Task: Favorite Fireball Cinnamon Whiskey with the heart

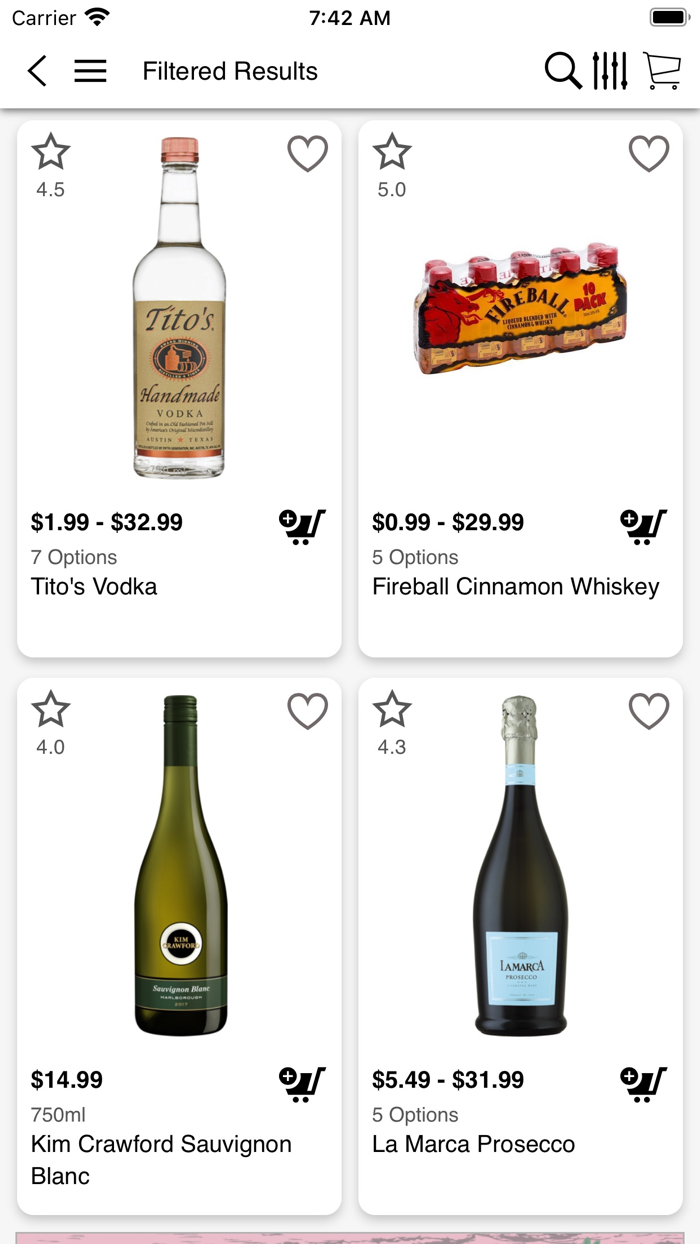Action: [649, 153]
